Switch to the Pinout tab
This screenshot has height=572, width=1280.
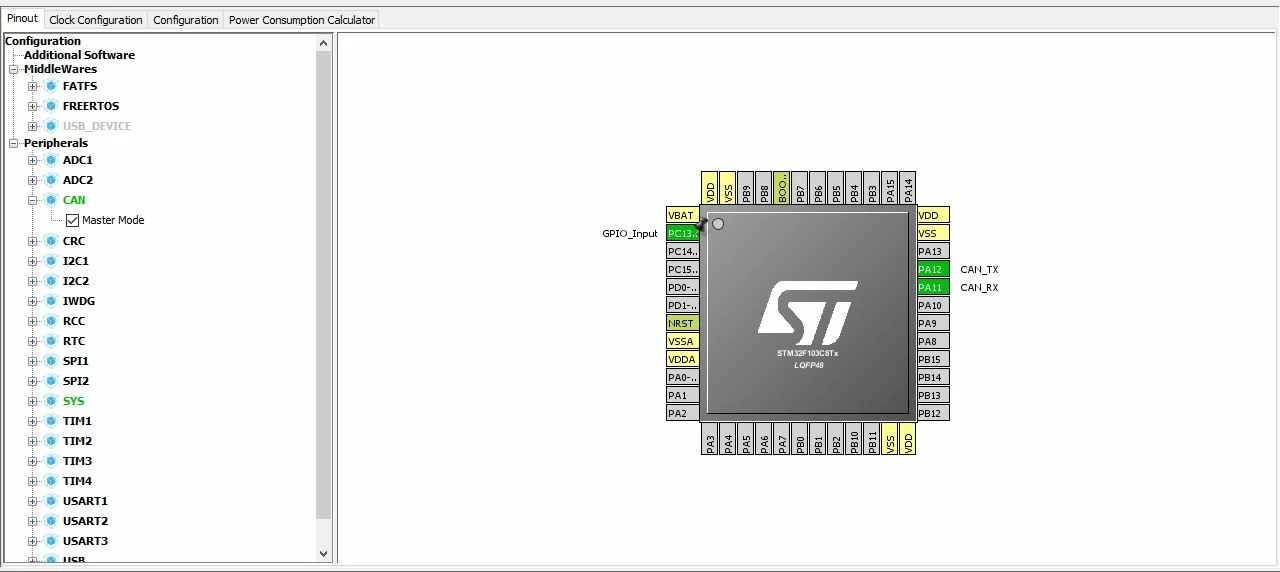(x=22, y=19)
